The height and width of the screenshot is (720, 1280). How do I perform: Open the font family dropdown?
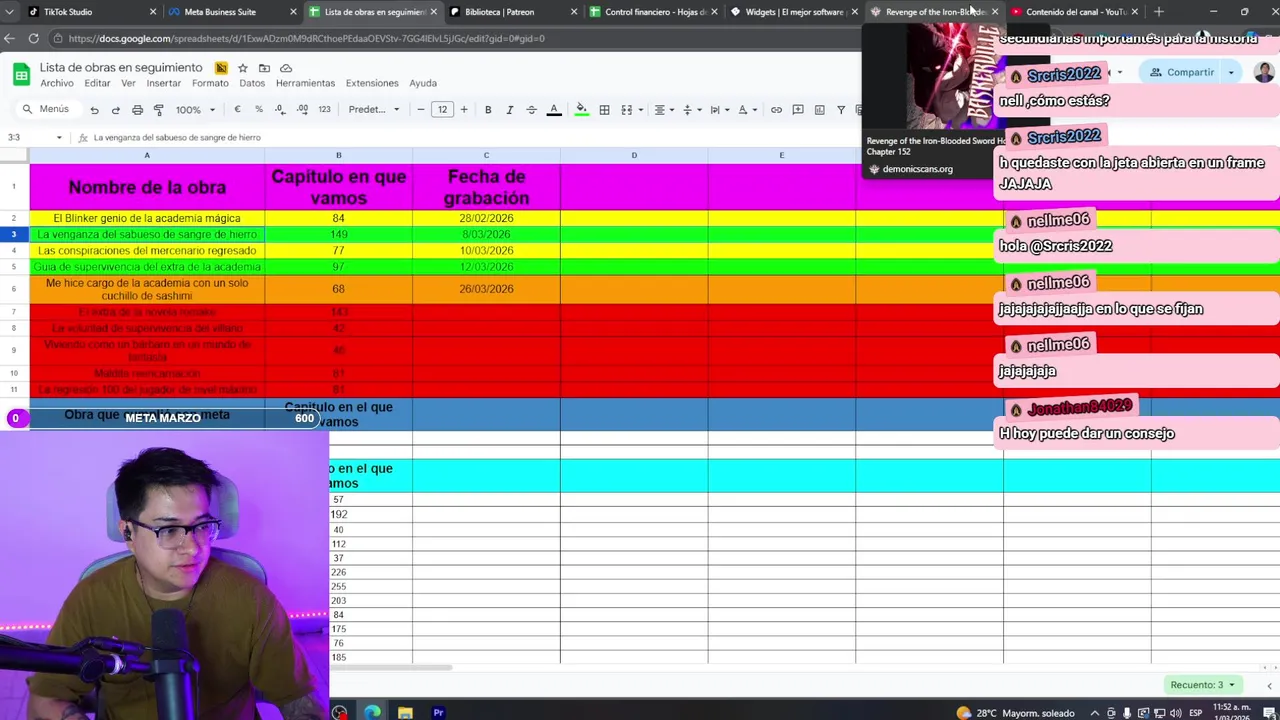tap(374, 110)
